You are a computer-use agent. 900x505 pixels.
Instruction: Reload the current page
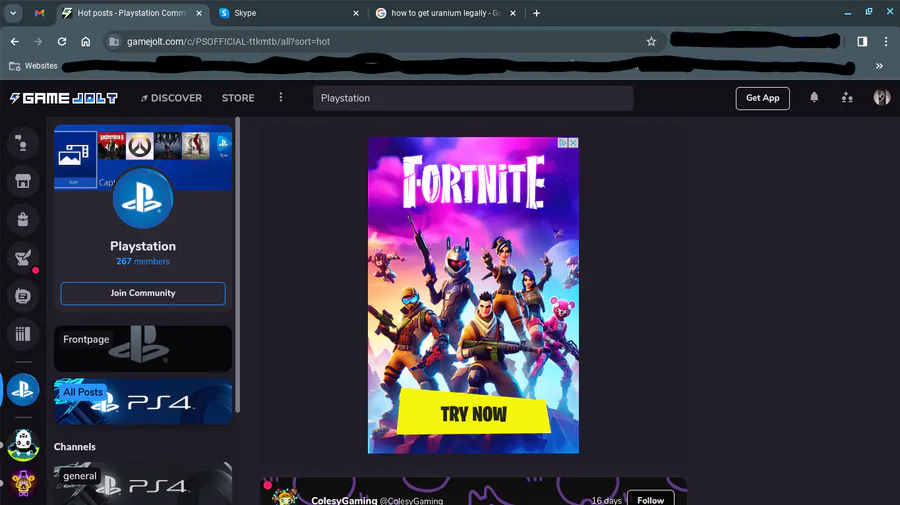pos(62,41)
